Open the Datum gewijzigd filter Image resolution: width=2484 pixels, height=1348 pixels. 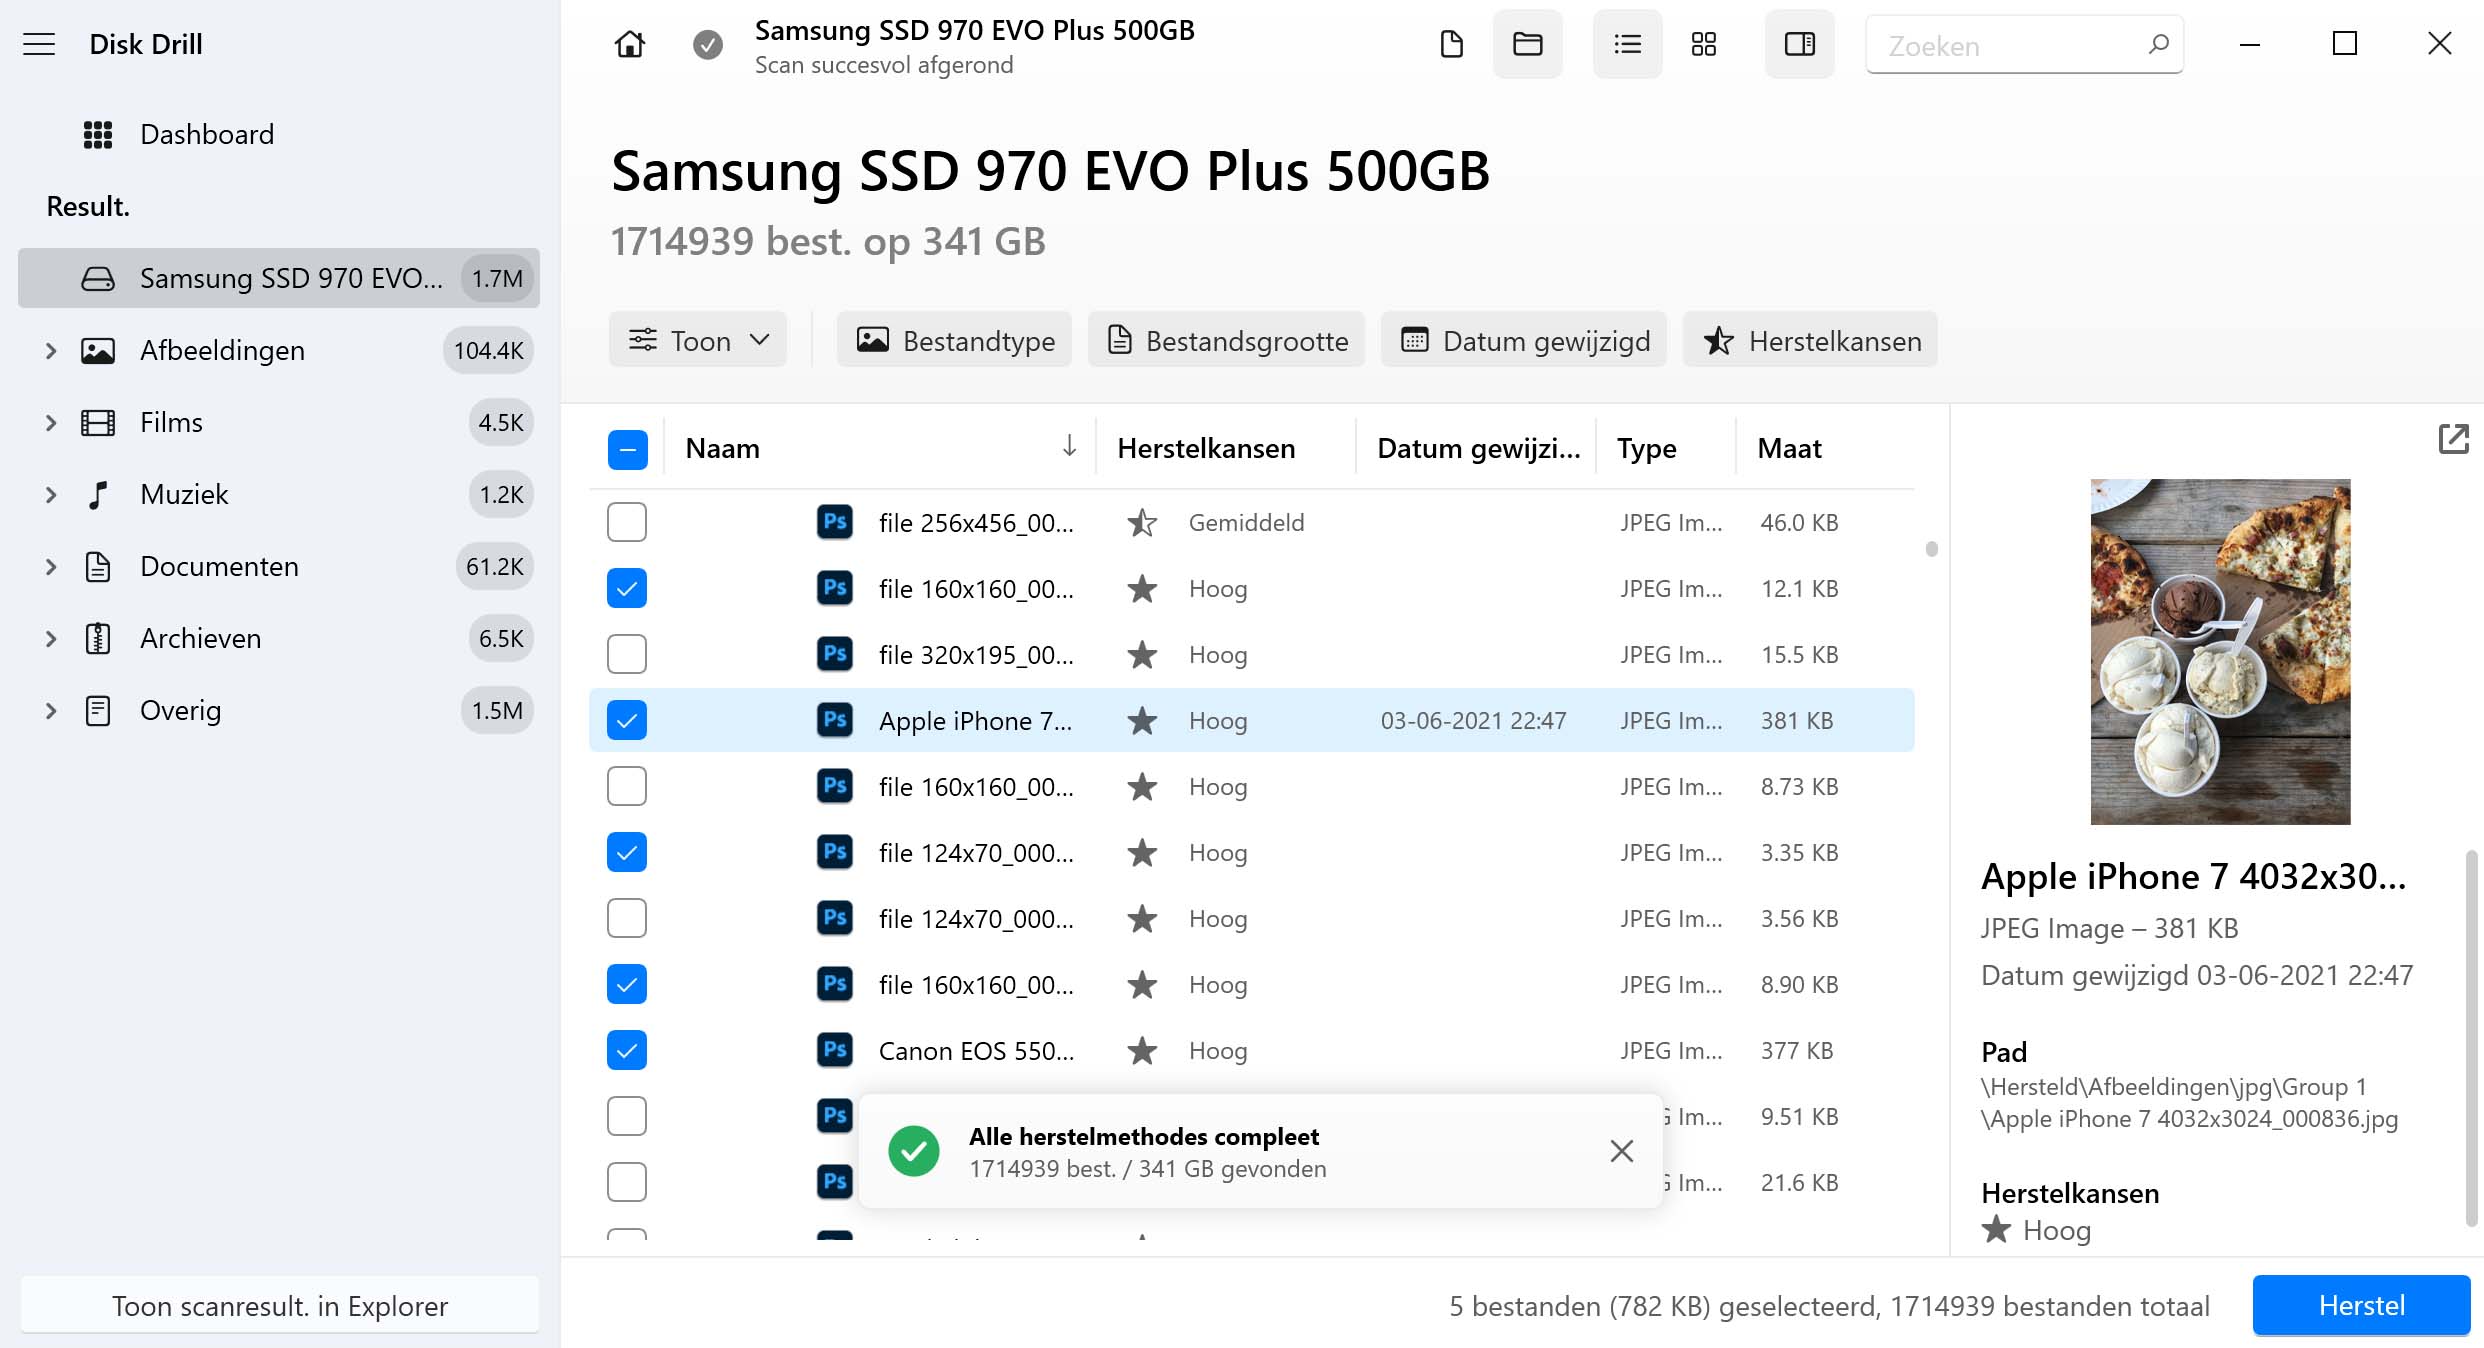(x=1524, y=340)
